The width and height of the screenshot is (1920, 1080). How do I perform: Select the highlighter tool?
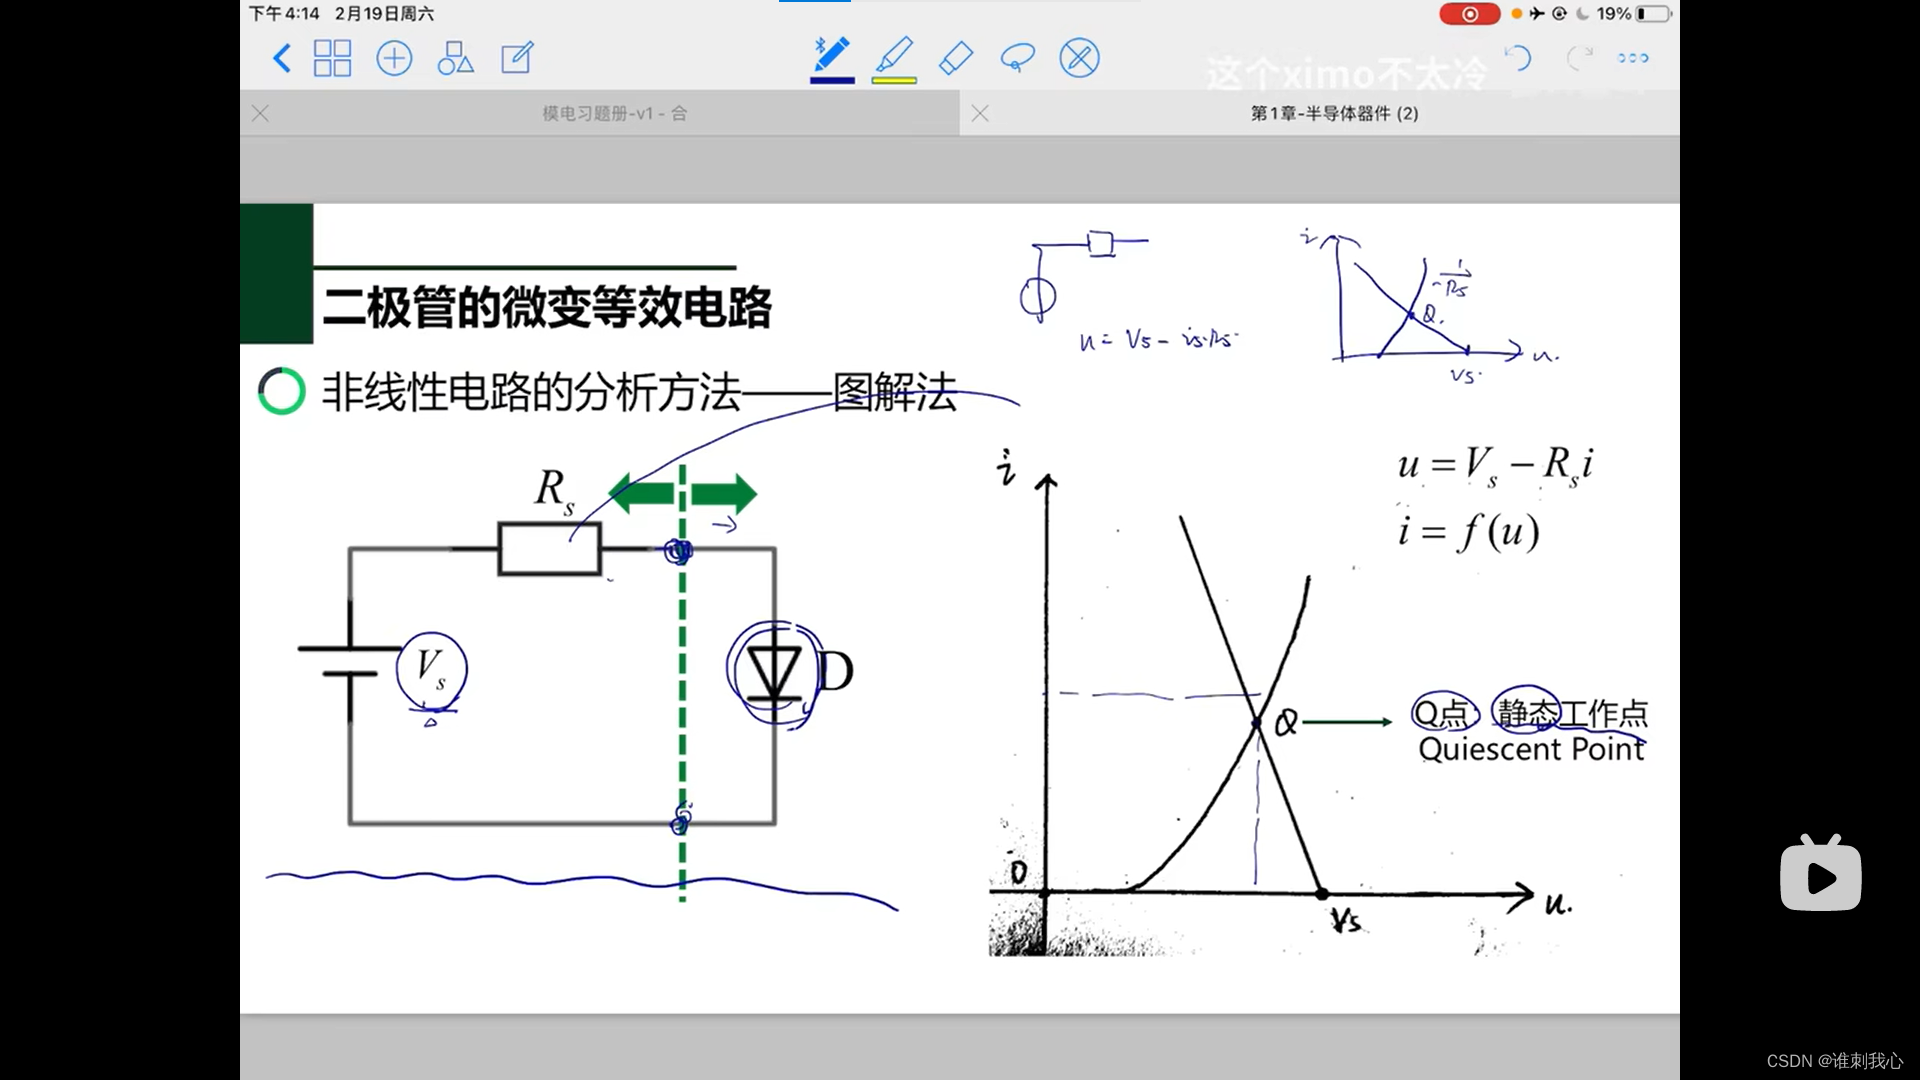click(x=894, y=55)
